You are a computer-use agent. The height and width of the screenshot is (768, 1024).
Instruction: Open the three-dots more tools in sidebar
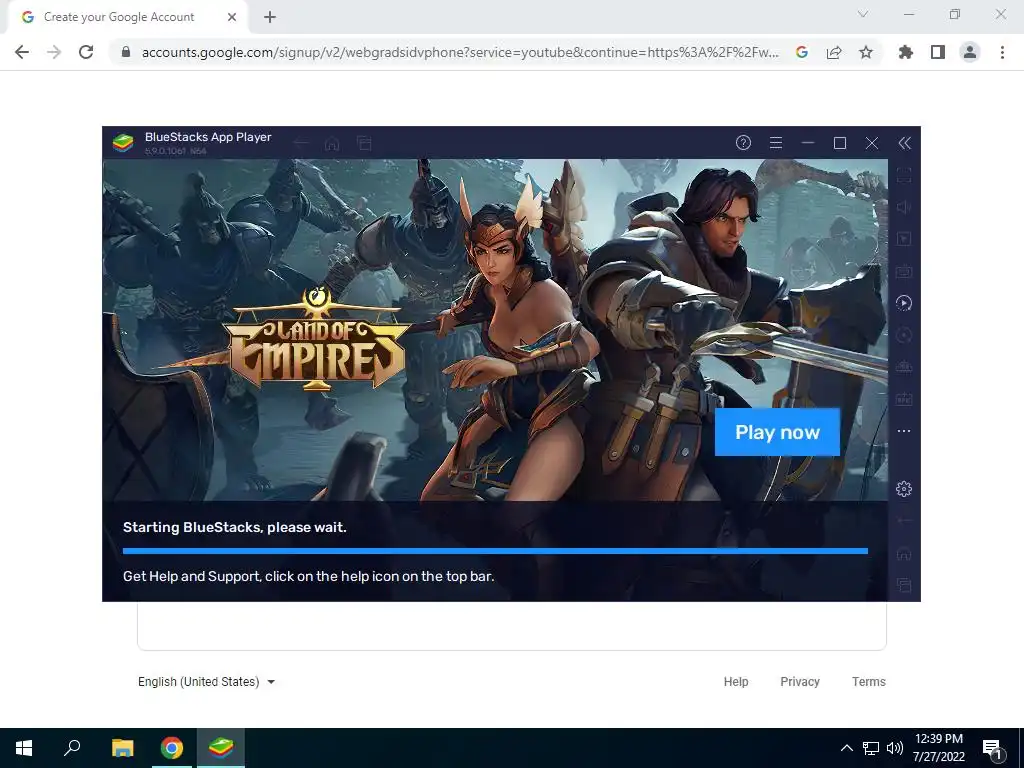pos(904,431)
